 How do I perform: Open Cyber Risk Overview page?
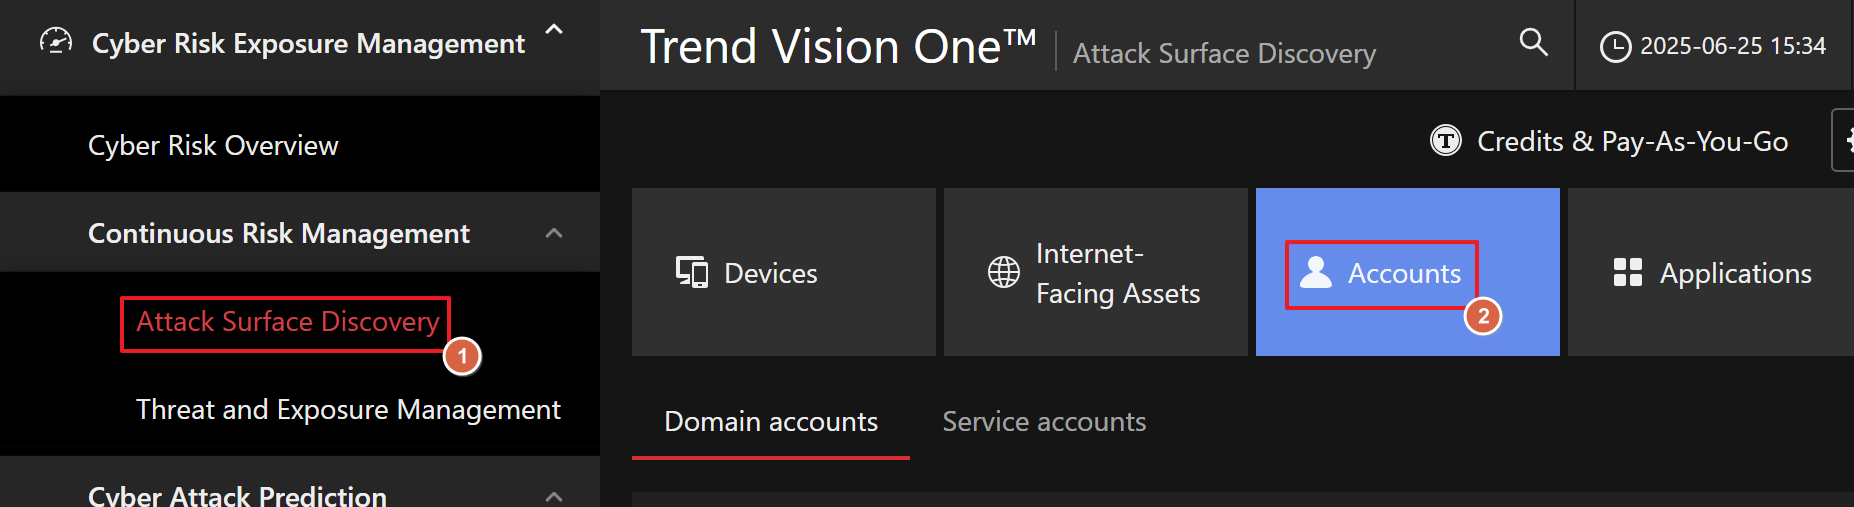pyautogui.click(x=213, y=146)
